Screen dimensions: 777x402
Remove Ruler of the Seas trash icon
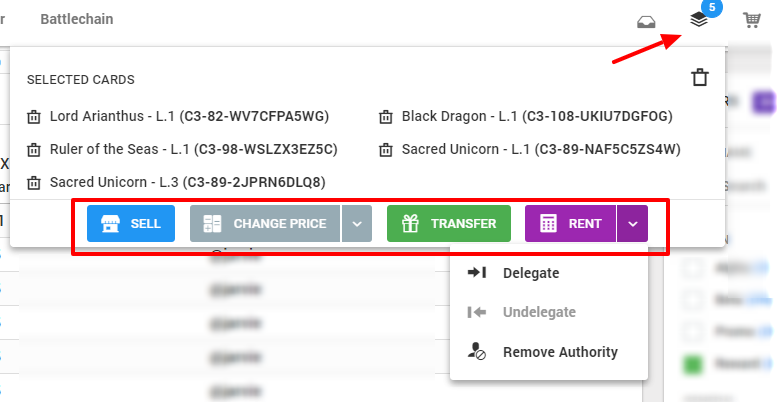tap(34, 150)
